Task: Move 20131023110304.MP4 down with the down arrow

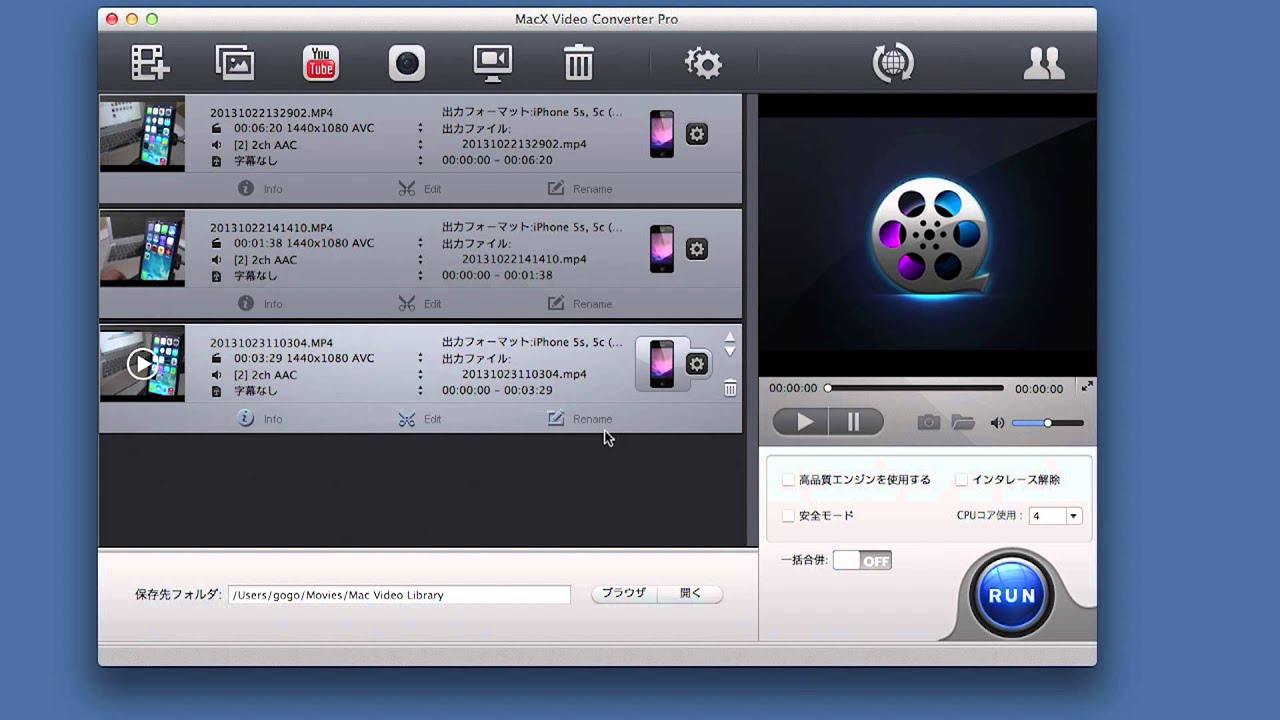Action: coord(730,351)
